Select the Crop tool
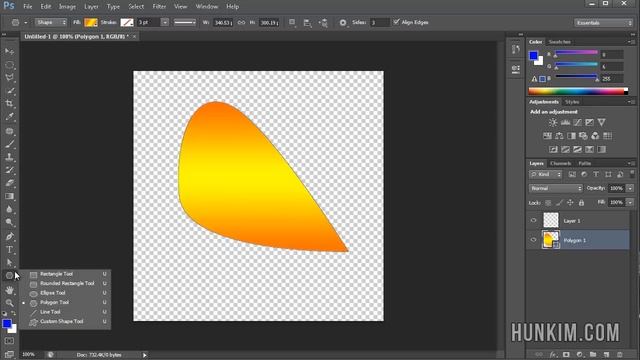Screen dimensions: 640x360 click(x=9, y=104)
